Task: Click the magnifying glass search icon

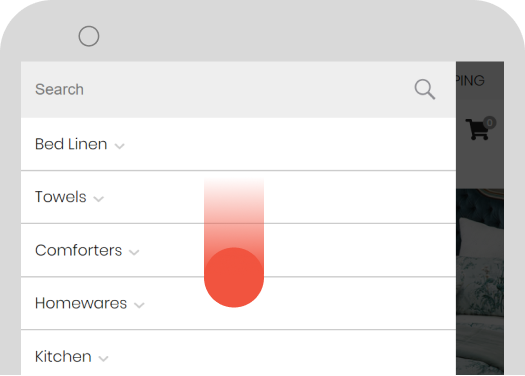Action: point(425,89)
